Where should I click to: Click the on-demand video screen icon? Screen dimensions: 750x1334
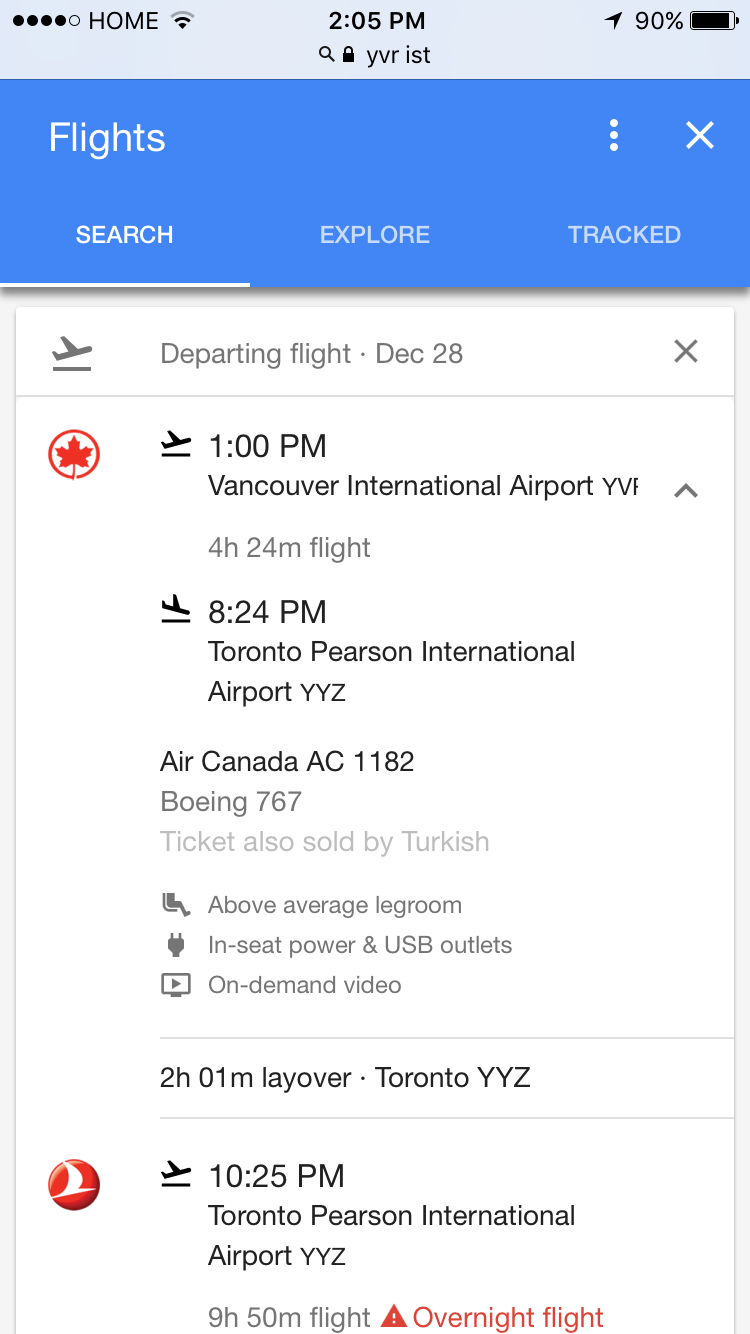coord(176,985)
